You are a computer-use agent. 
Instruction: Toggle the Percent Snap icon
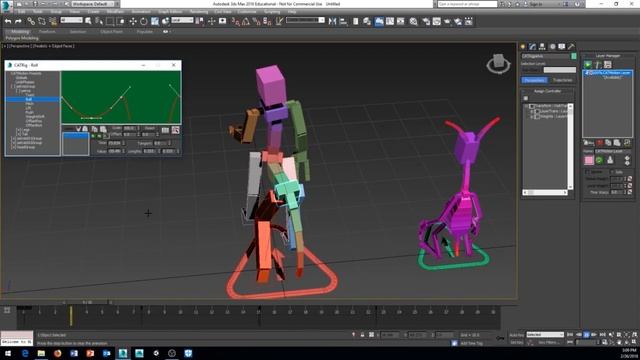point(256,21)
